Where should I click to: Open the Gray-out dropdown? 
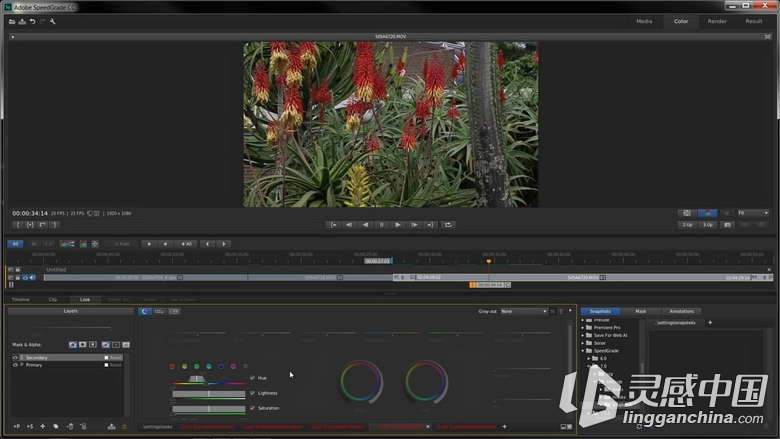tap(523, 311)
